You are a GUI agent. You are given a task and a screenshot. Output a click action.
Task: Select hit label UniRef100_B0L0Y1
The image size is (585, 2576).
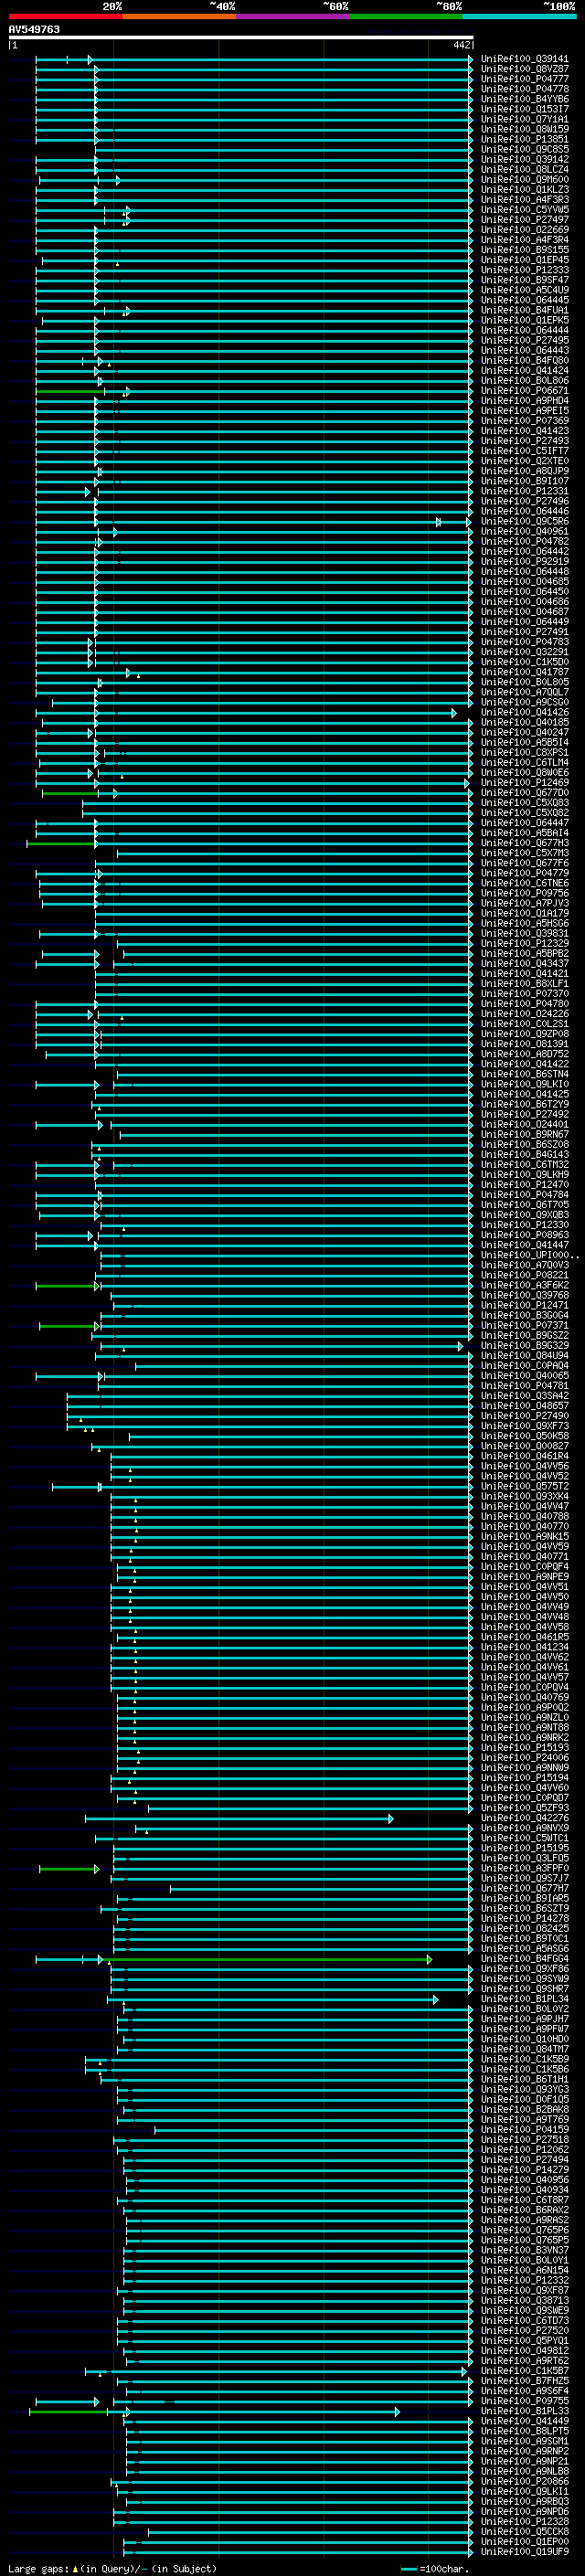pyautogui.click(x=525, y=2260)
